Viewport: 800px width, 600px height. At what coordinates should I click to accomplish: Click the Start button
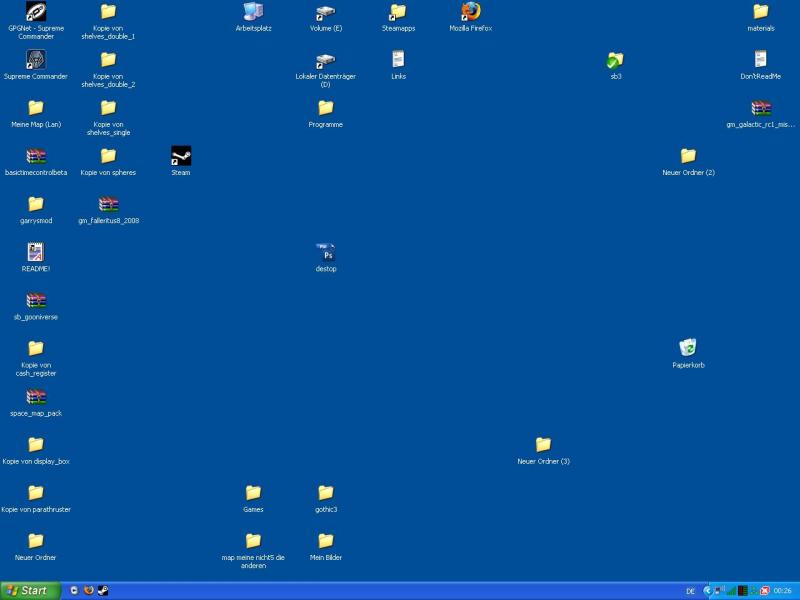30,591
